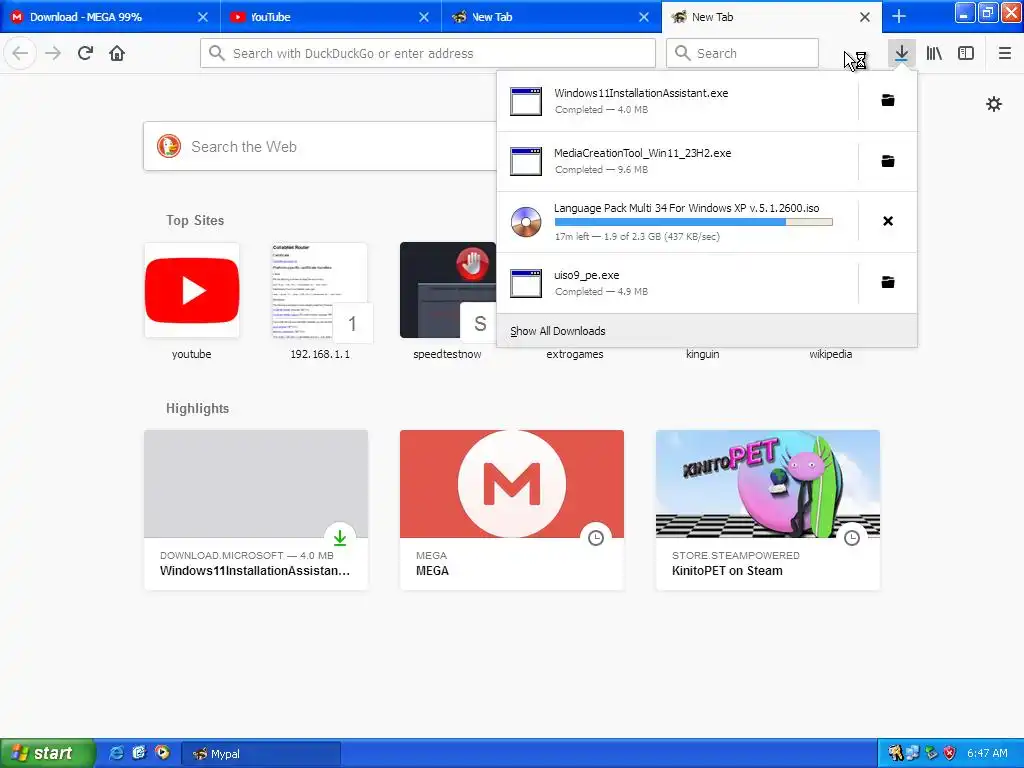Open the kinguin top site link

(x=703, y=354)
